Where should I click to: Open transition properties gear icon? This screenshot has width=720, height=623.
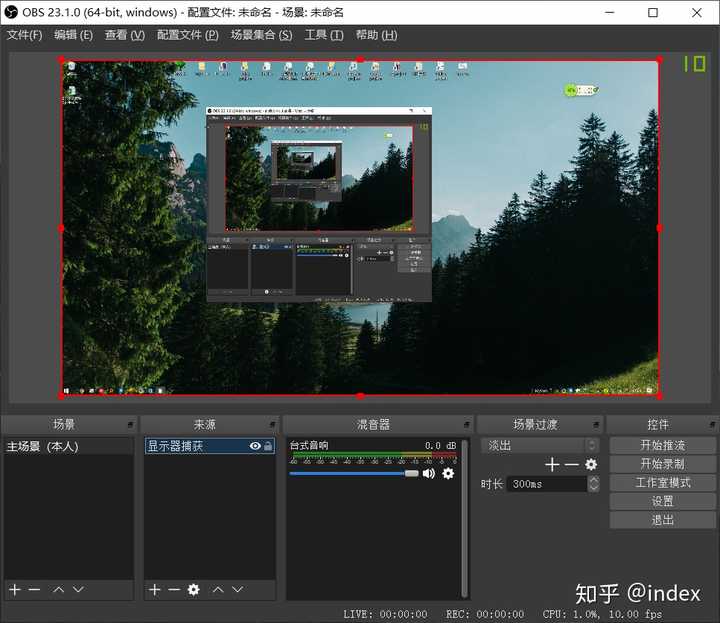pyautogui.click(x=591, y=465)
